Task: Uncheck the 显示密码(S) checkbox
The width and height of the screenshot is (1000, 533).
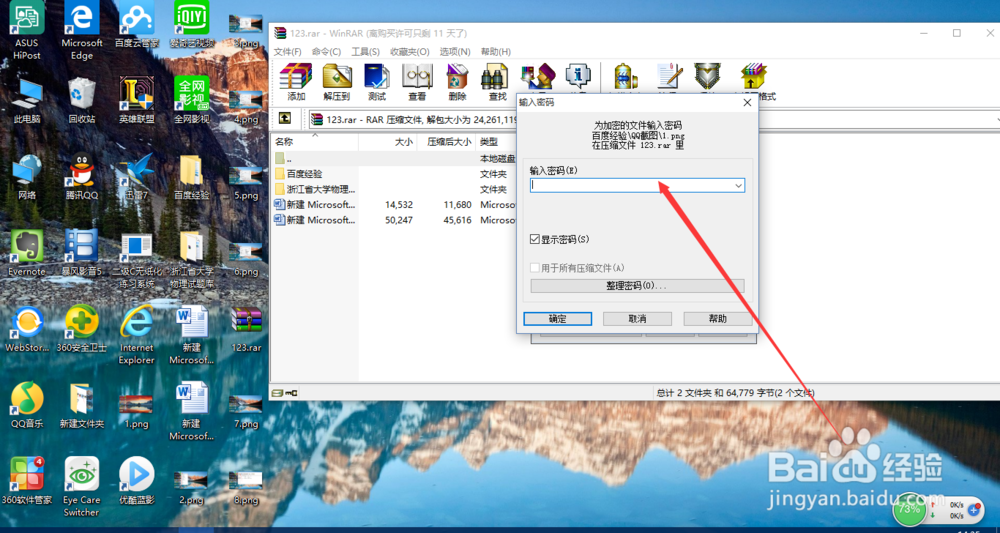Action: pos(535,240)
